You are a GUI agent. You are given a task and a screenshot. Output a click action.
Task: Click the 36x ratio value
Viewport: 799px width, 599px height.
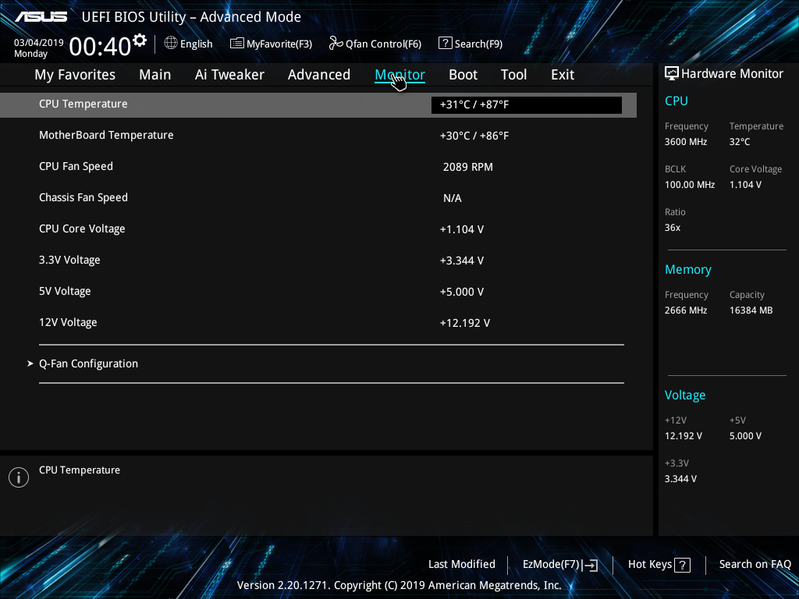pyautogui.click(x=672, y=228)
